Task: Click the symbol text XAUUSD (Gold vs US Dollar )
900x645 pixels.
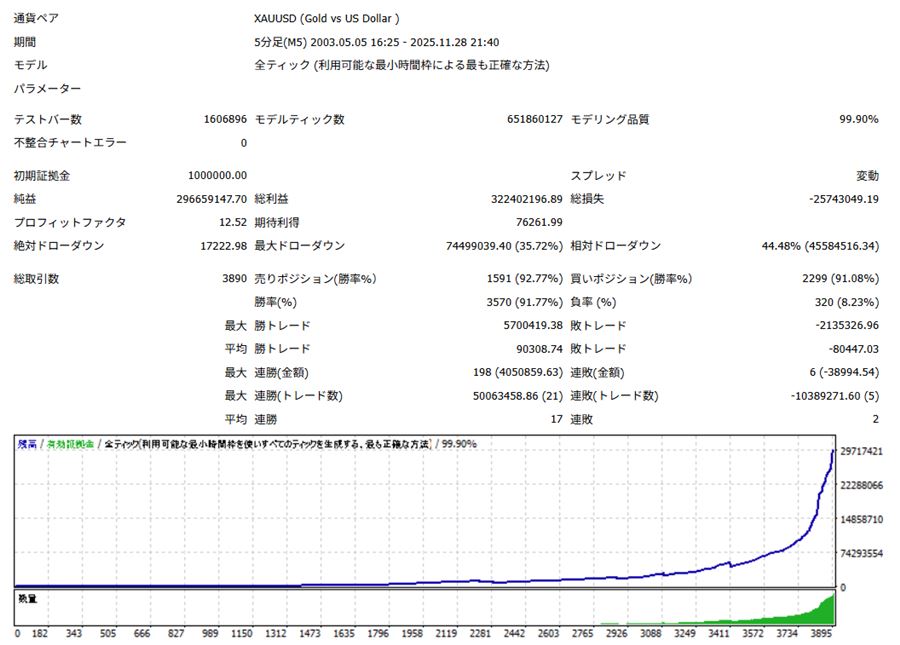Action: point(327,18)
